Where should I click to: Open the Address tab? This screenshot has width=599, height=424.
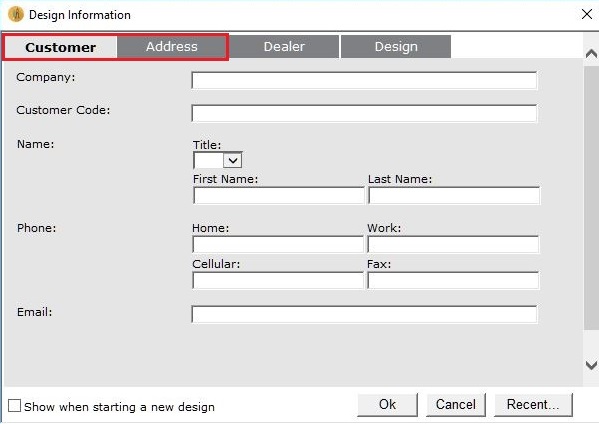click(172, 47)
